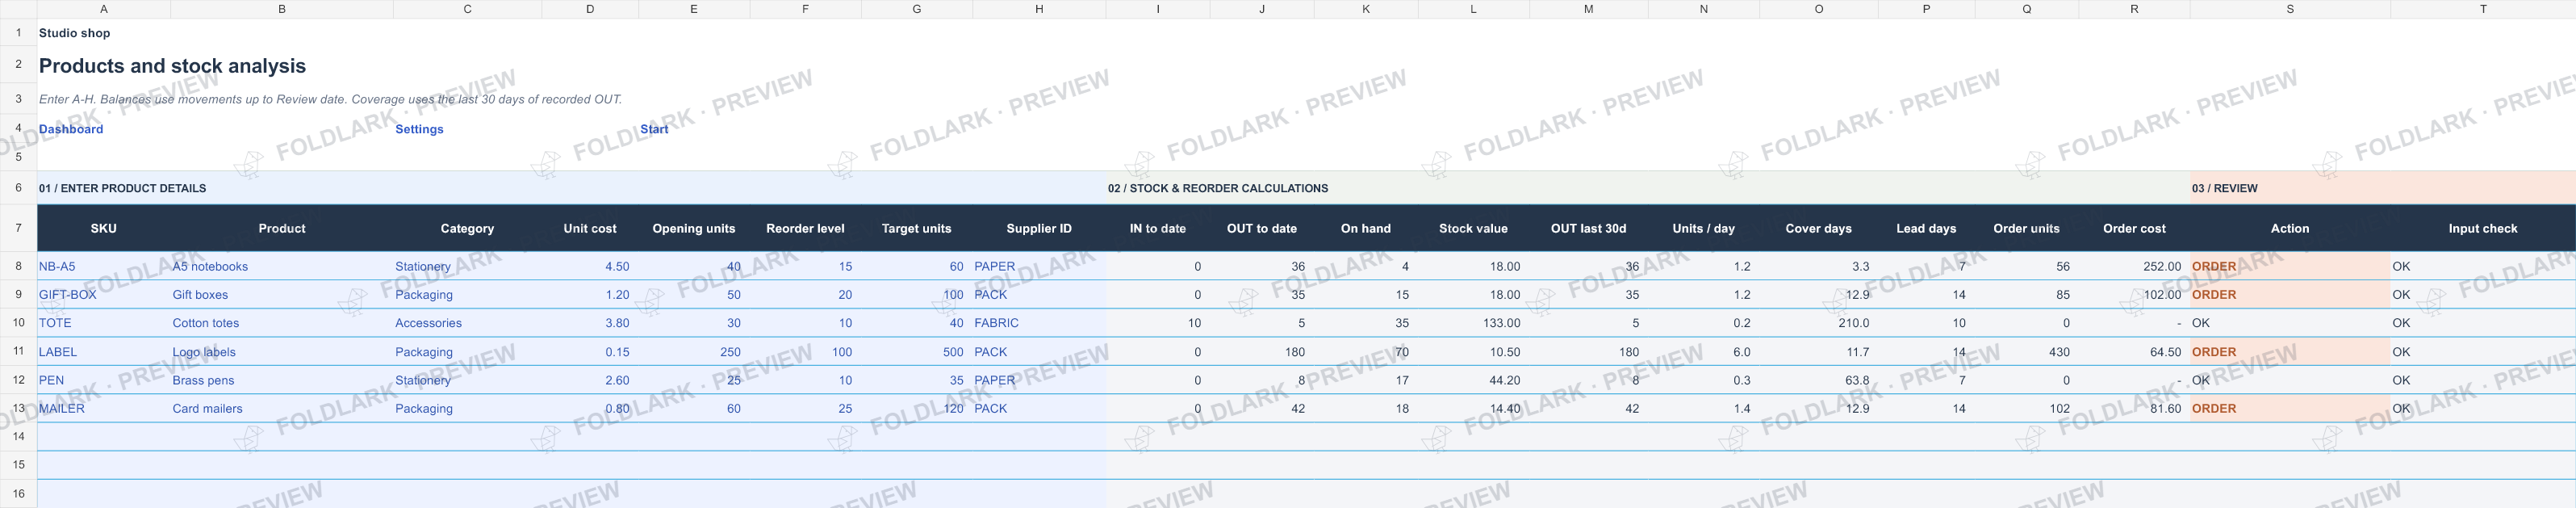Select the GIFT-BOX SKU cell
2576x508 pixels.
pyautogui.click(x=104, y=294)
